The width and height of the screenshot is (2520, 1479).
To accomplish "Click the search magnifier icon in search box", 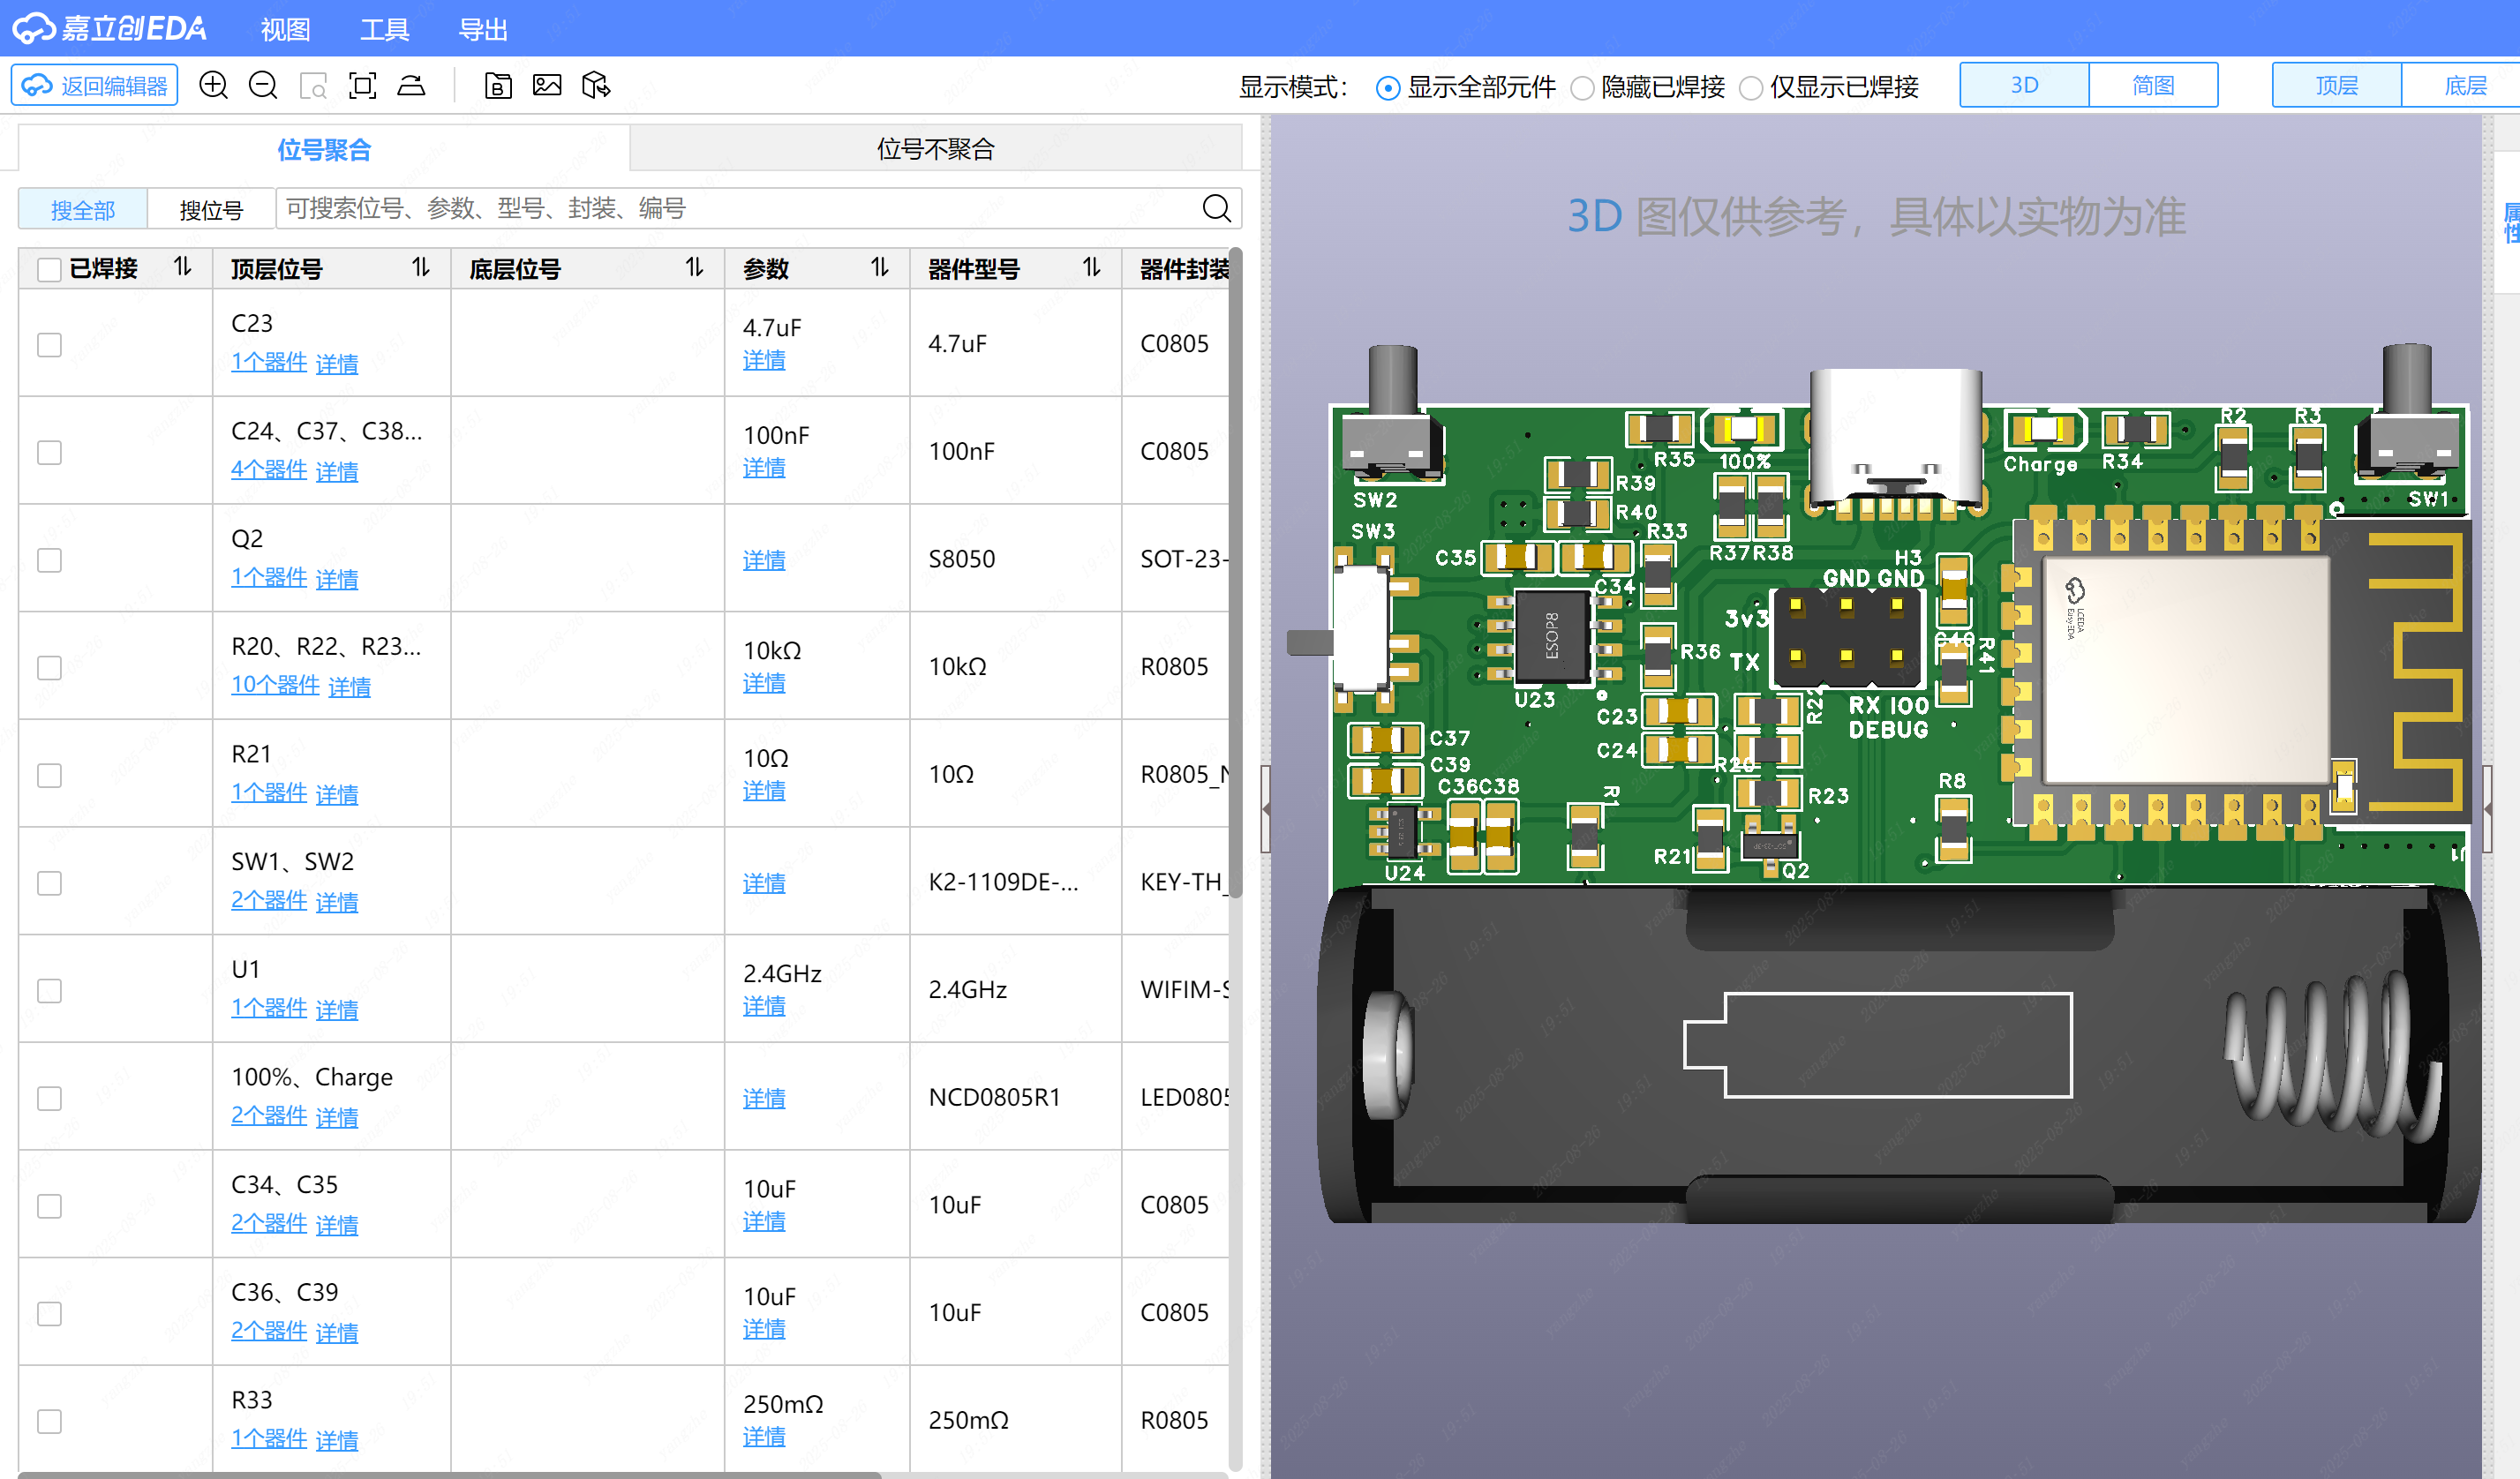I will coord(1216,208).
